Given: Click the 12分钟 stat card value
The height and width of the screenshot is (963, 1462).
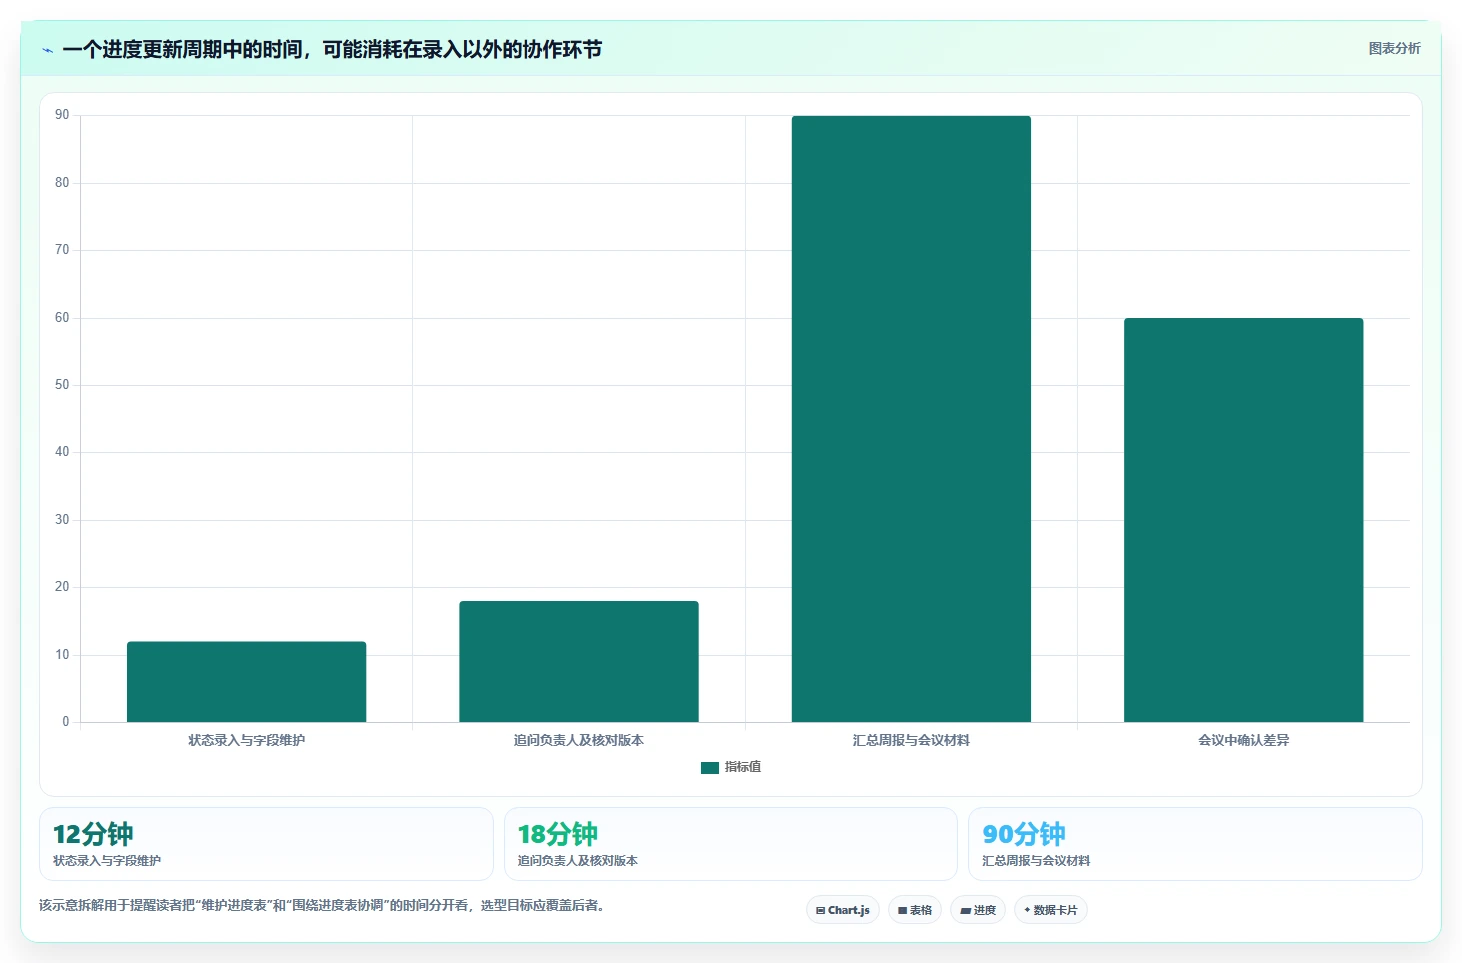Looking at the screenshot, I should 93,834.
